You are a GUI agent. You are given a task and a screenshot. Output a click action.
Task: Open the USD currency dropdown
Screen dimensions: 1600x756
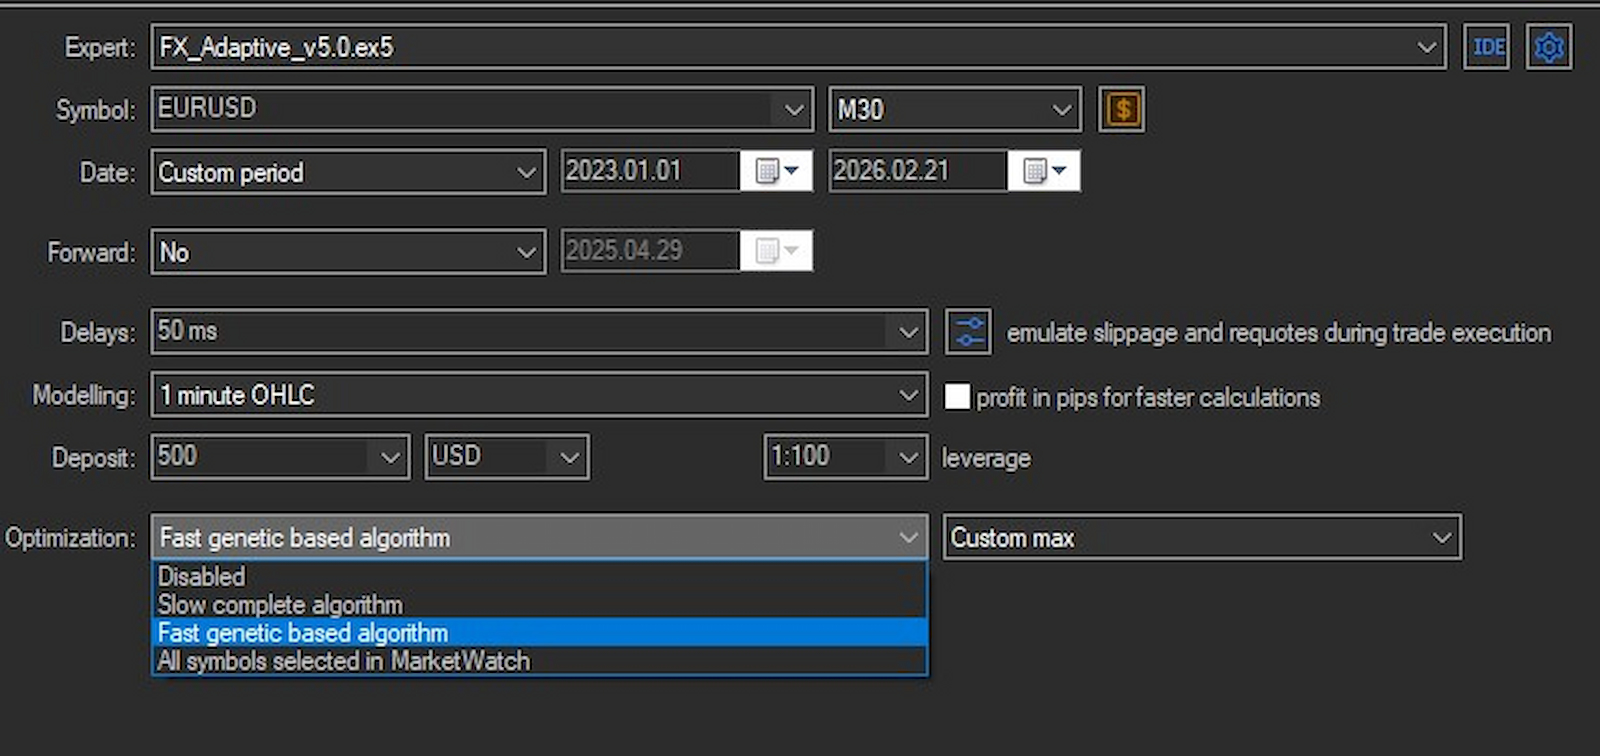pos(507,457)
